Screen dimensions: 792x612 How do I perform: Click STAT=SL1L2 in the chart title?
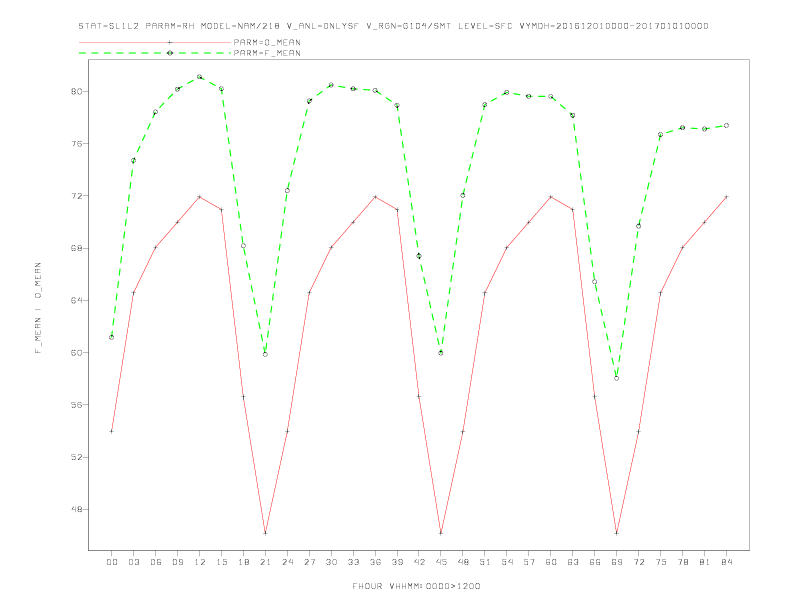click(x=109, y=26)
